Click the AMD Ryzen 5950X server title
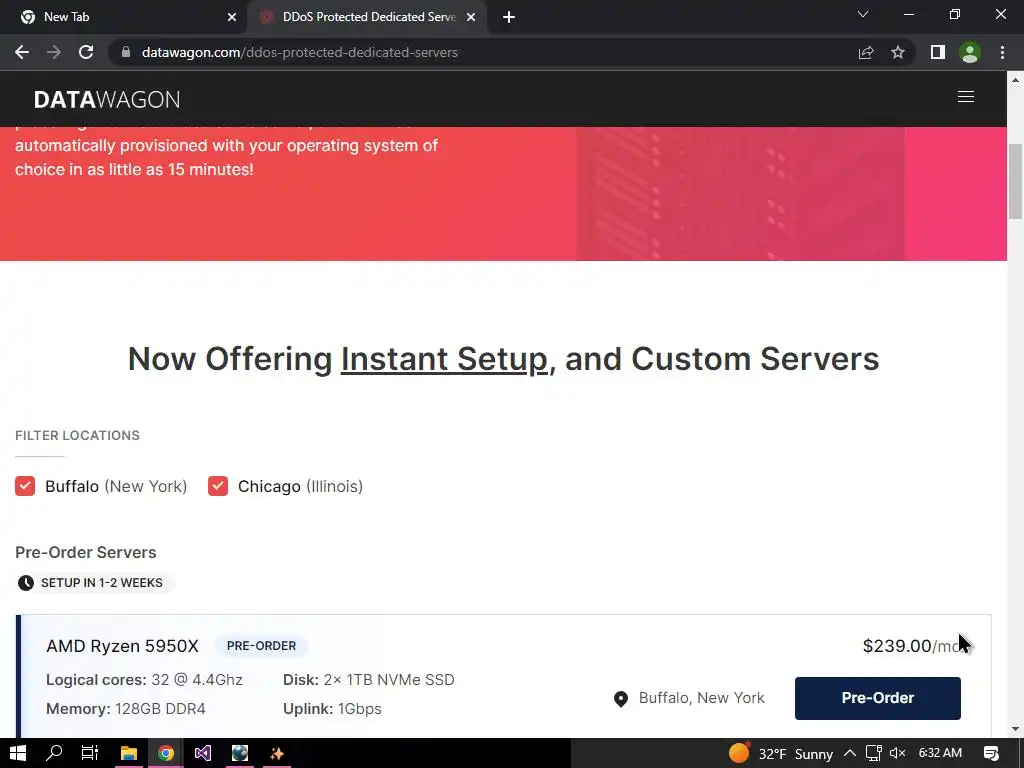The image size is (1024, 768). 122,646
